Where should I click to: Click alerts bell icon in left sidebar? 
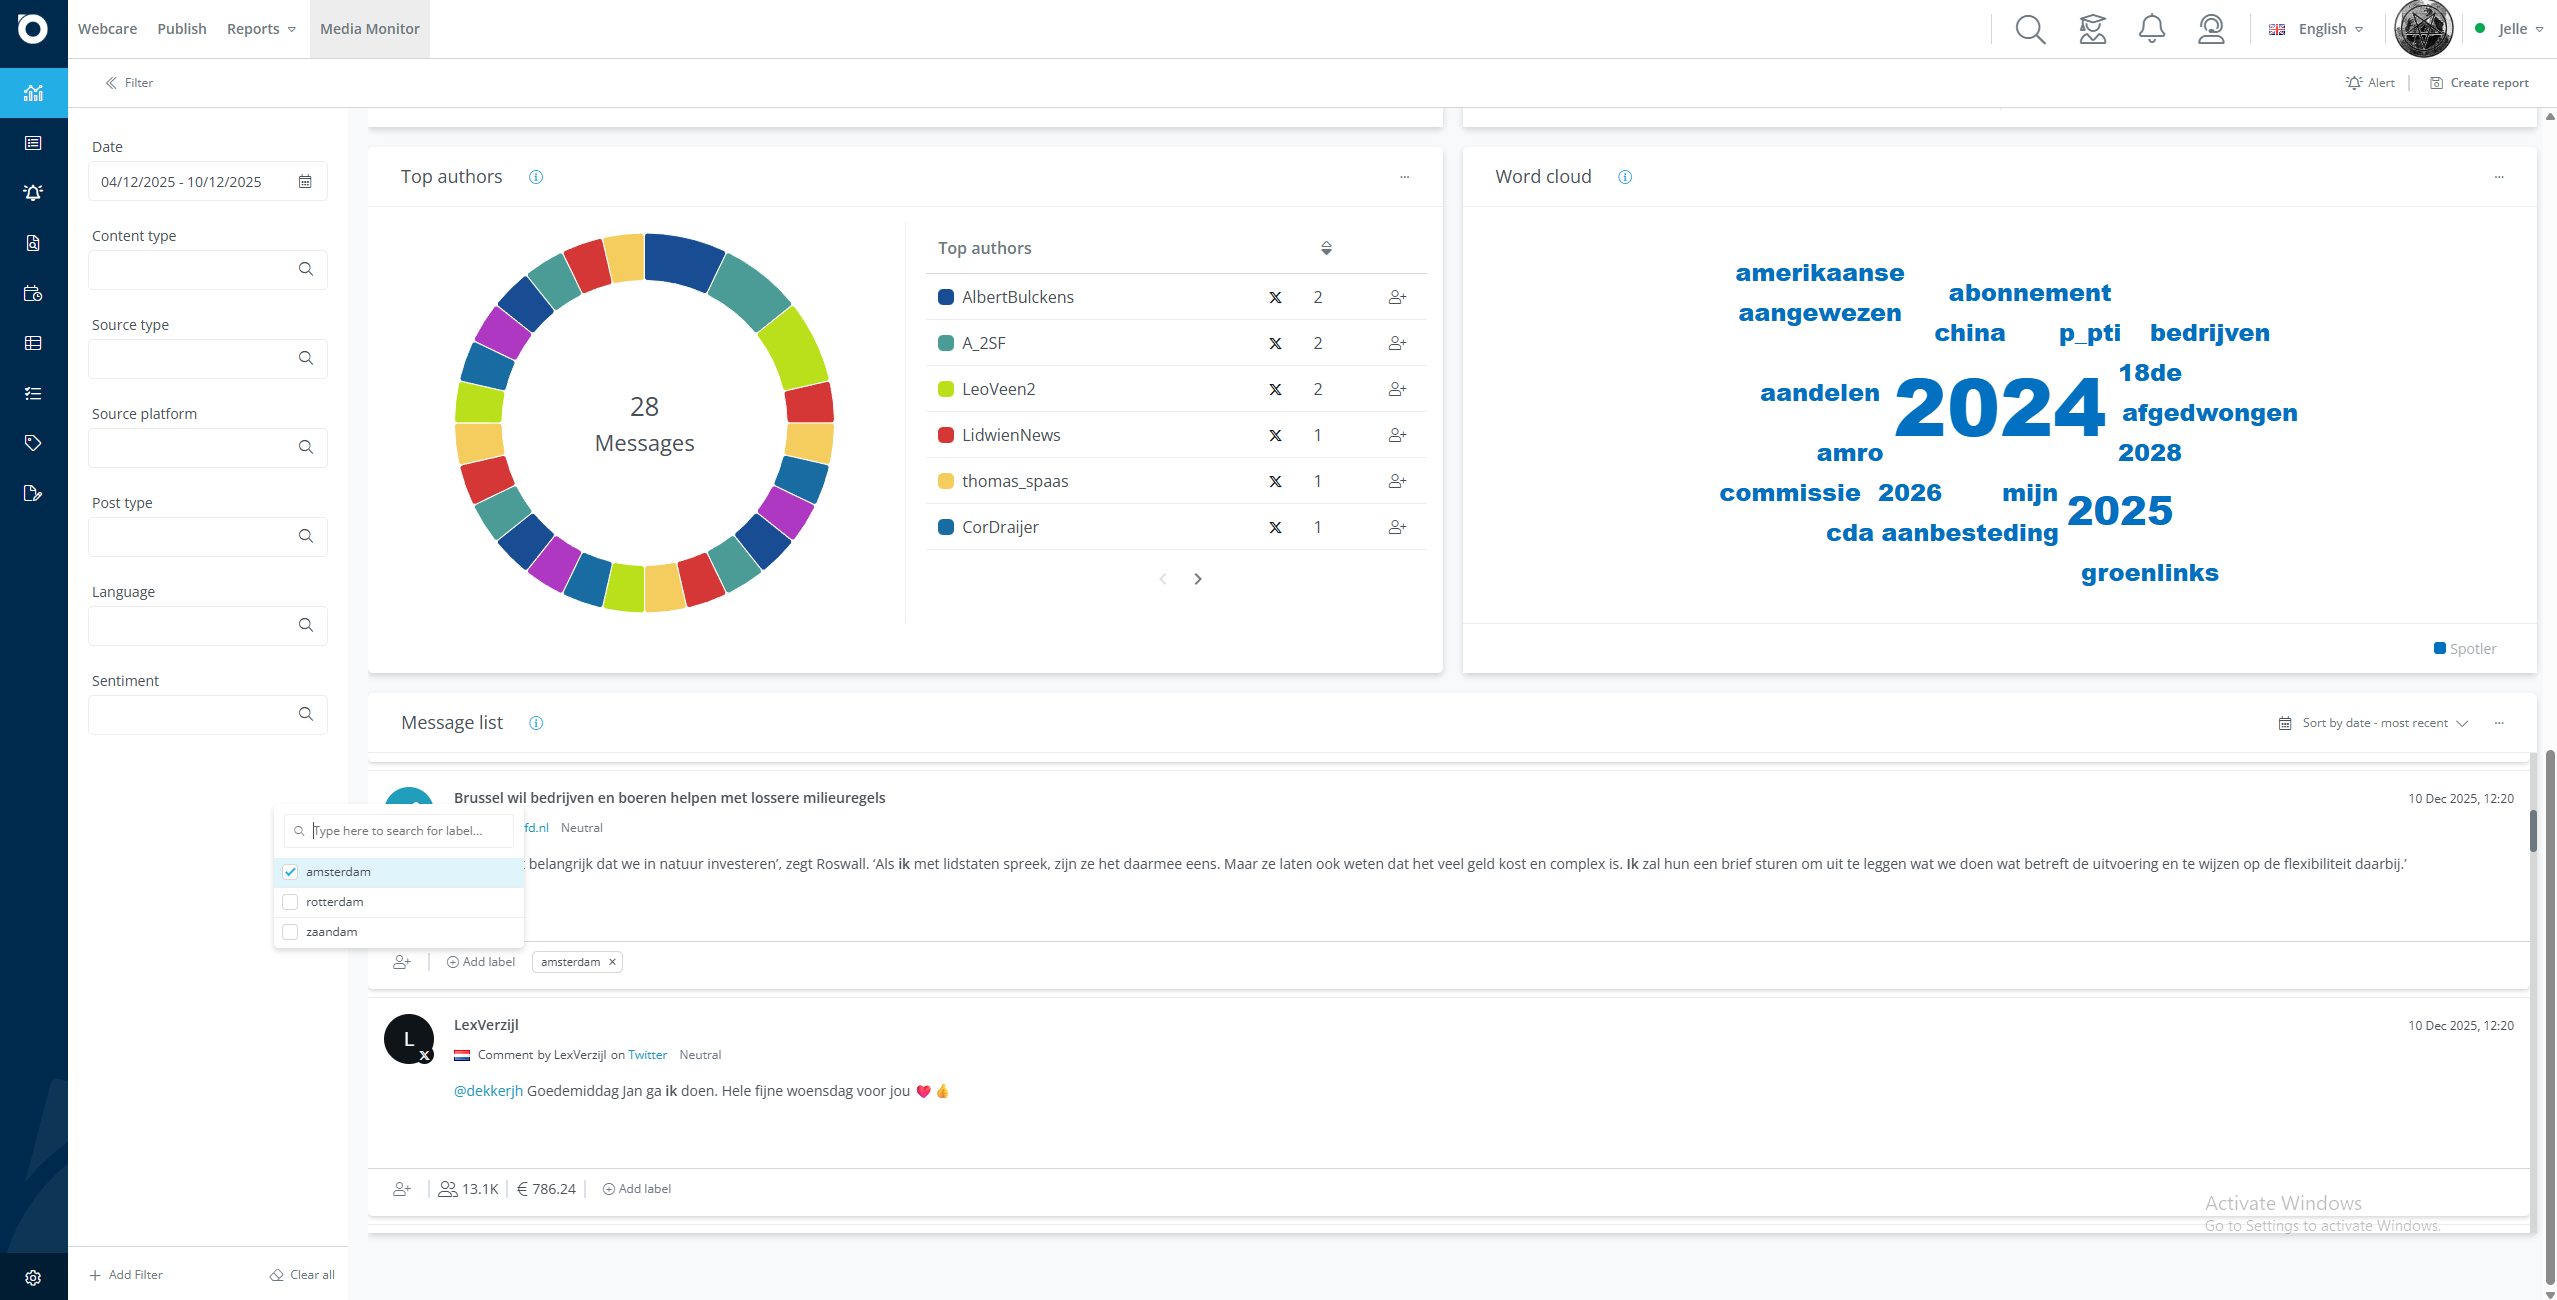[x=33, y=193]
